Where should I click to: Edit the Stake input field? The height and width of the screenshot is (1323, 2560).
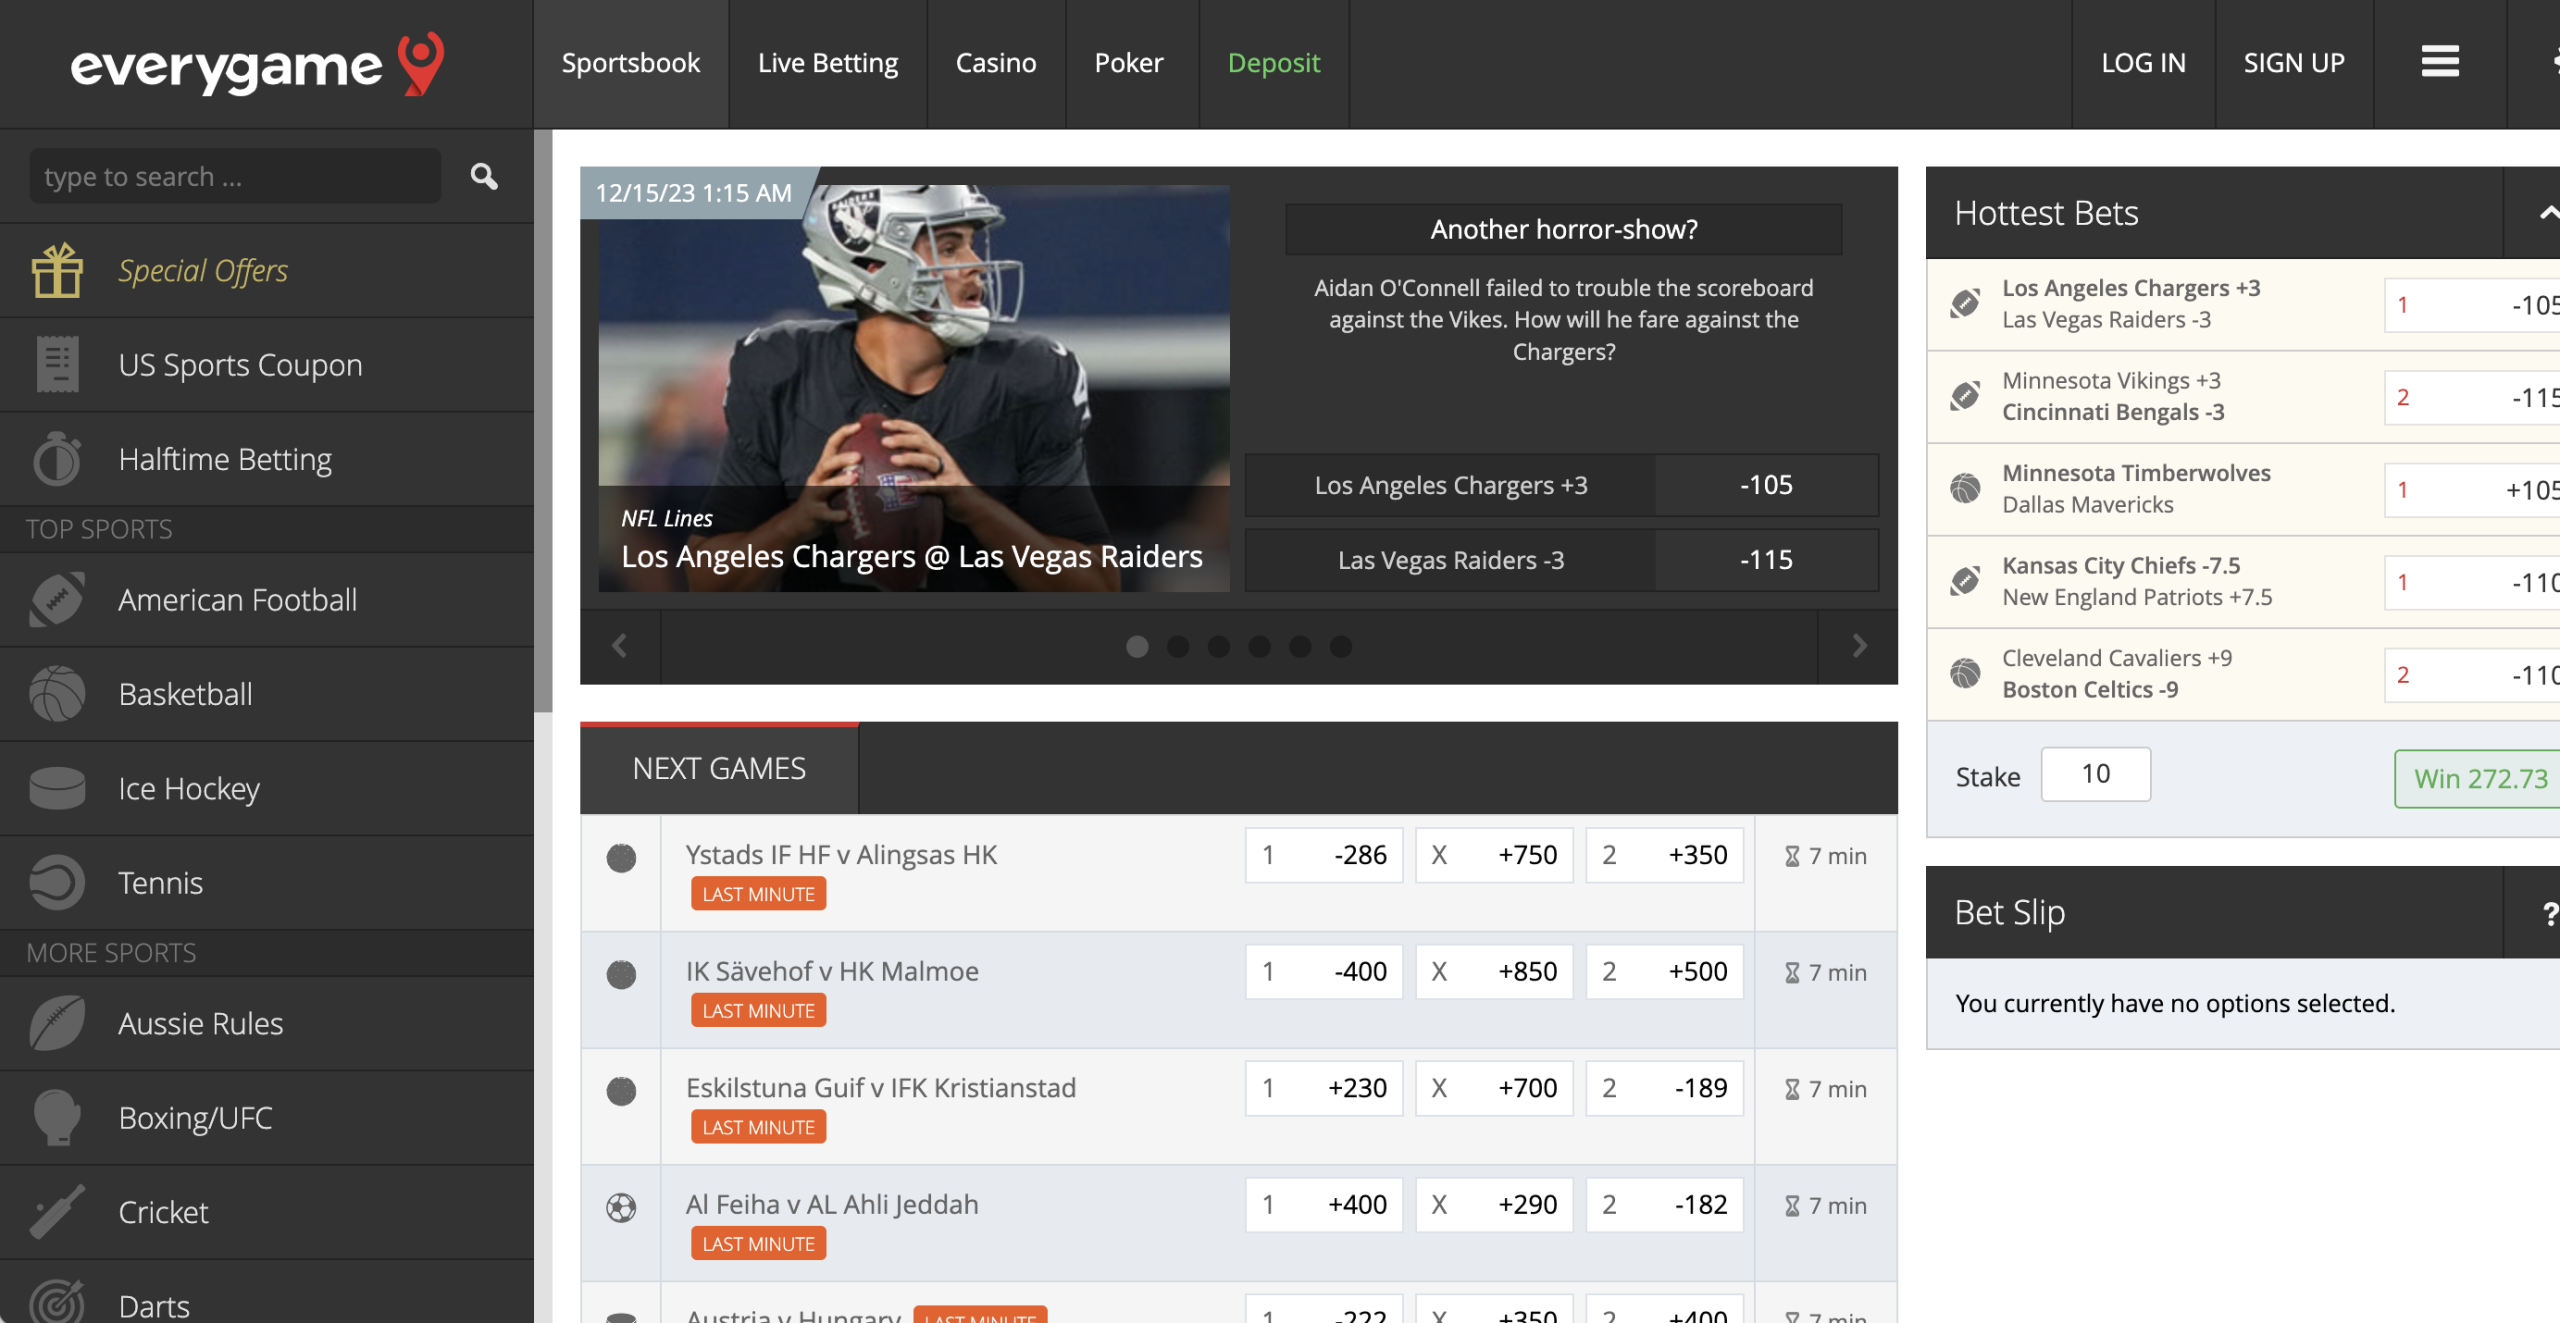(2096, 773)
